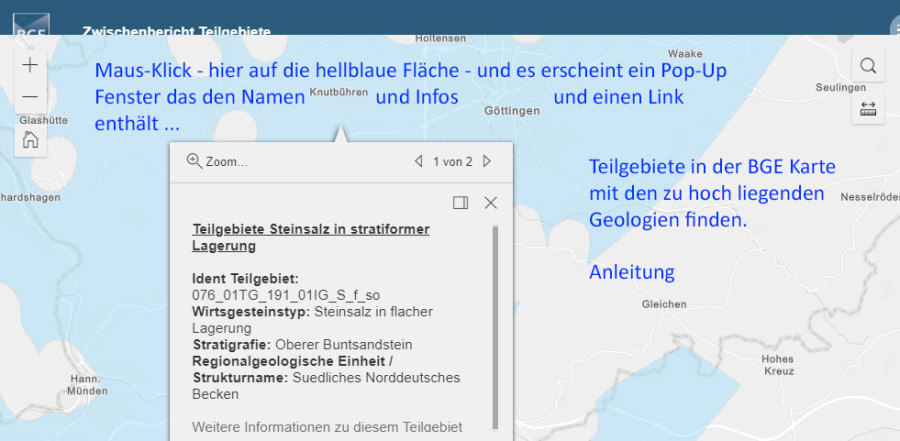Reset map to home view
This screenshot has width=900, height=441.
coord(30,139)
